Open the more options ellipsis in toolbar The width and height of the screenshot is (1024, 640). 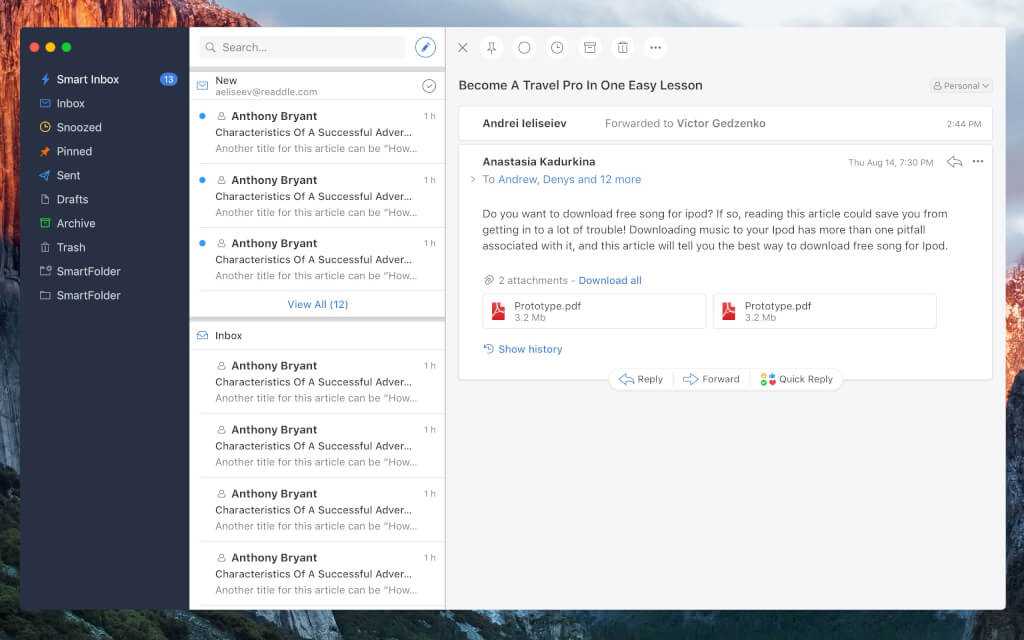click(655, 47)
